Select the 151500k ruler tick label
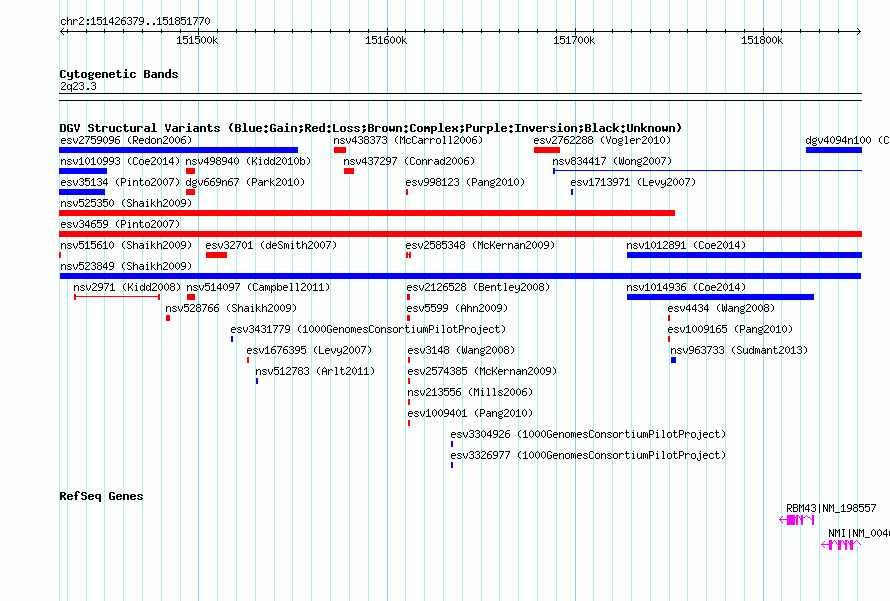This screenshot has height=601, width=890. (x=197, y=40)
